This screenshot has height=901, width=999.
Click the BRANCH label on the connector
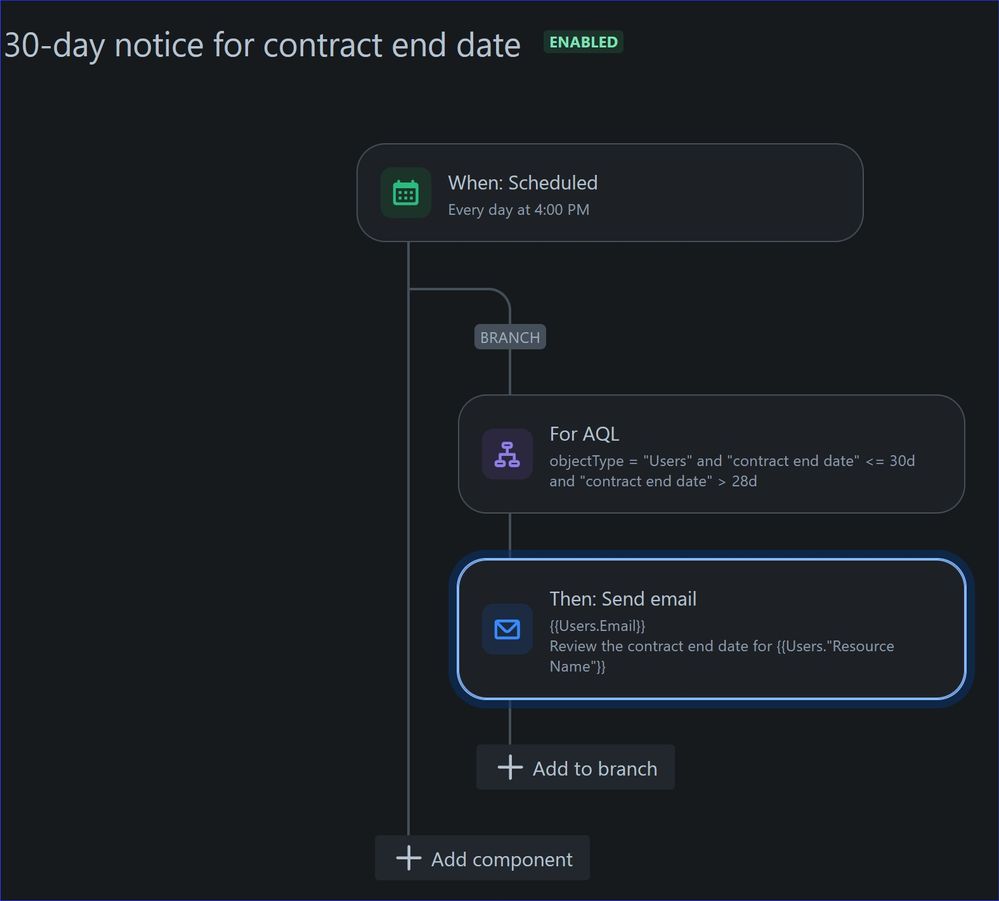click(x=510, y=337)
